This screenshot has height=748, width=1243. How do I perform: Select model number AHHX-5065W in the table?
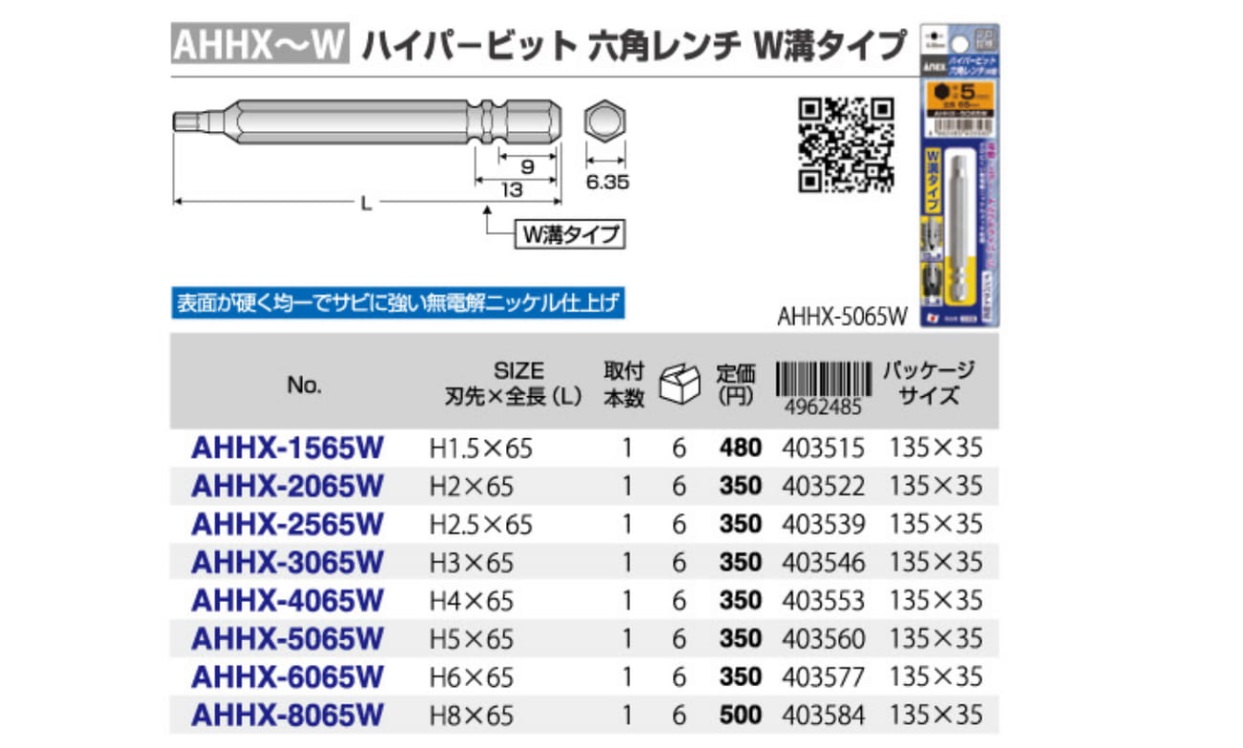pos(287,638)
